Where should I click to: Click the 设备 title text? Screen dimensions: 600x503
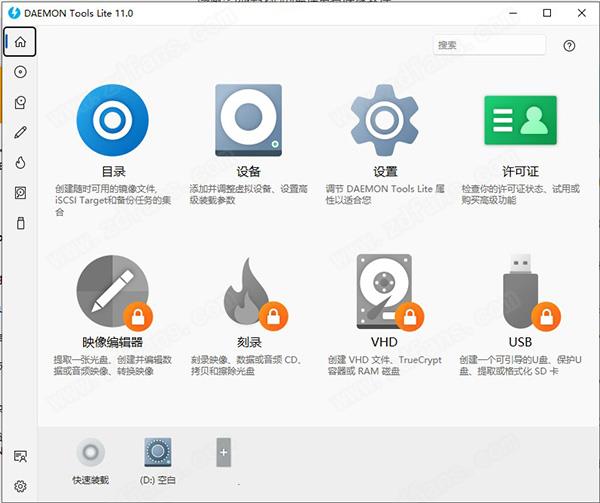pos(248,171)
